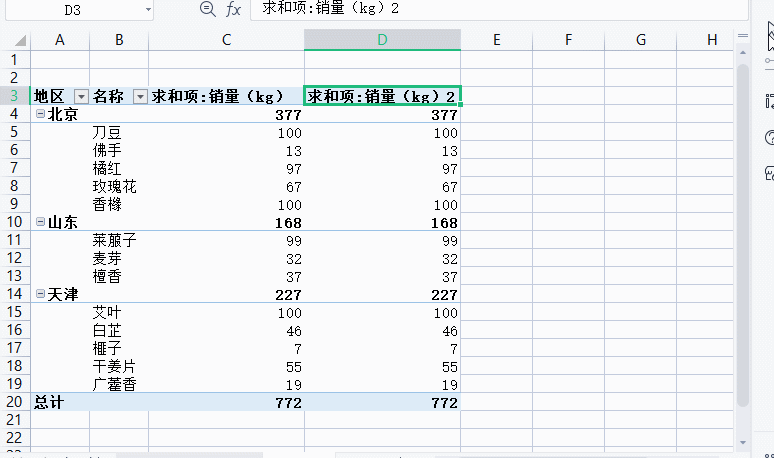
Task: Select the 求和项:销量（kg）header in column C
Action: click(226, 96)
